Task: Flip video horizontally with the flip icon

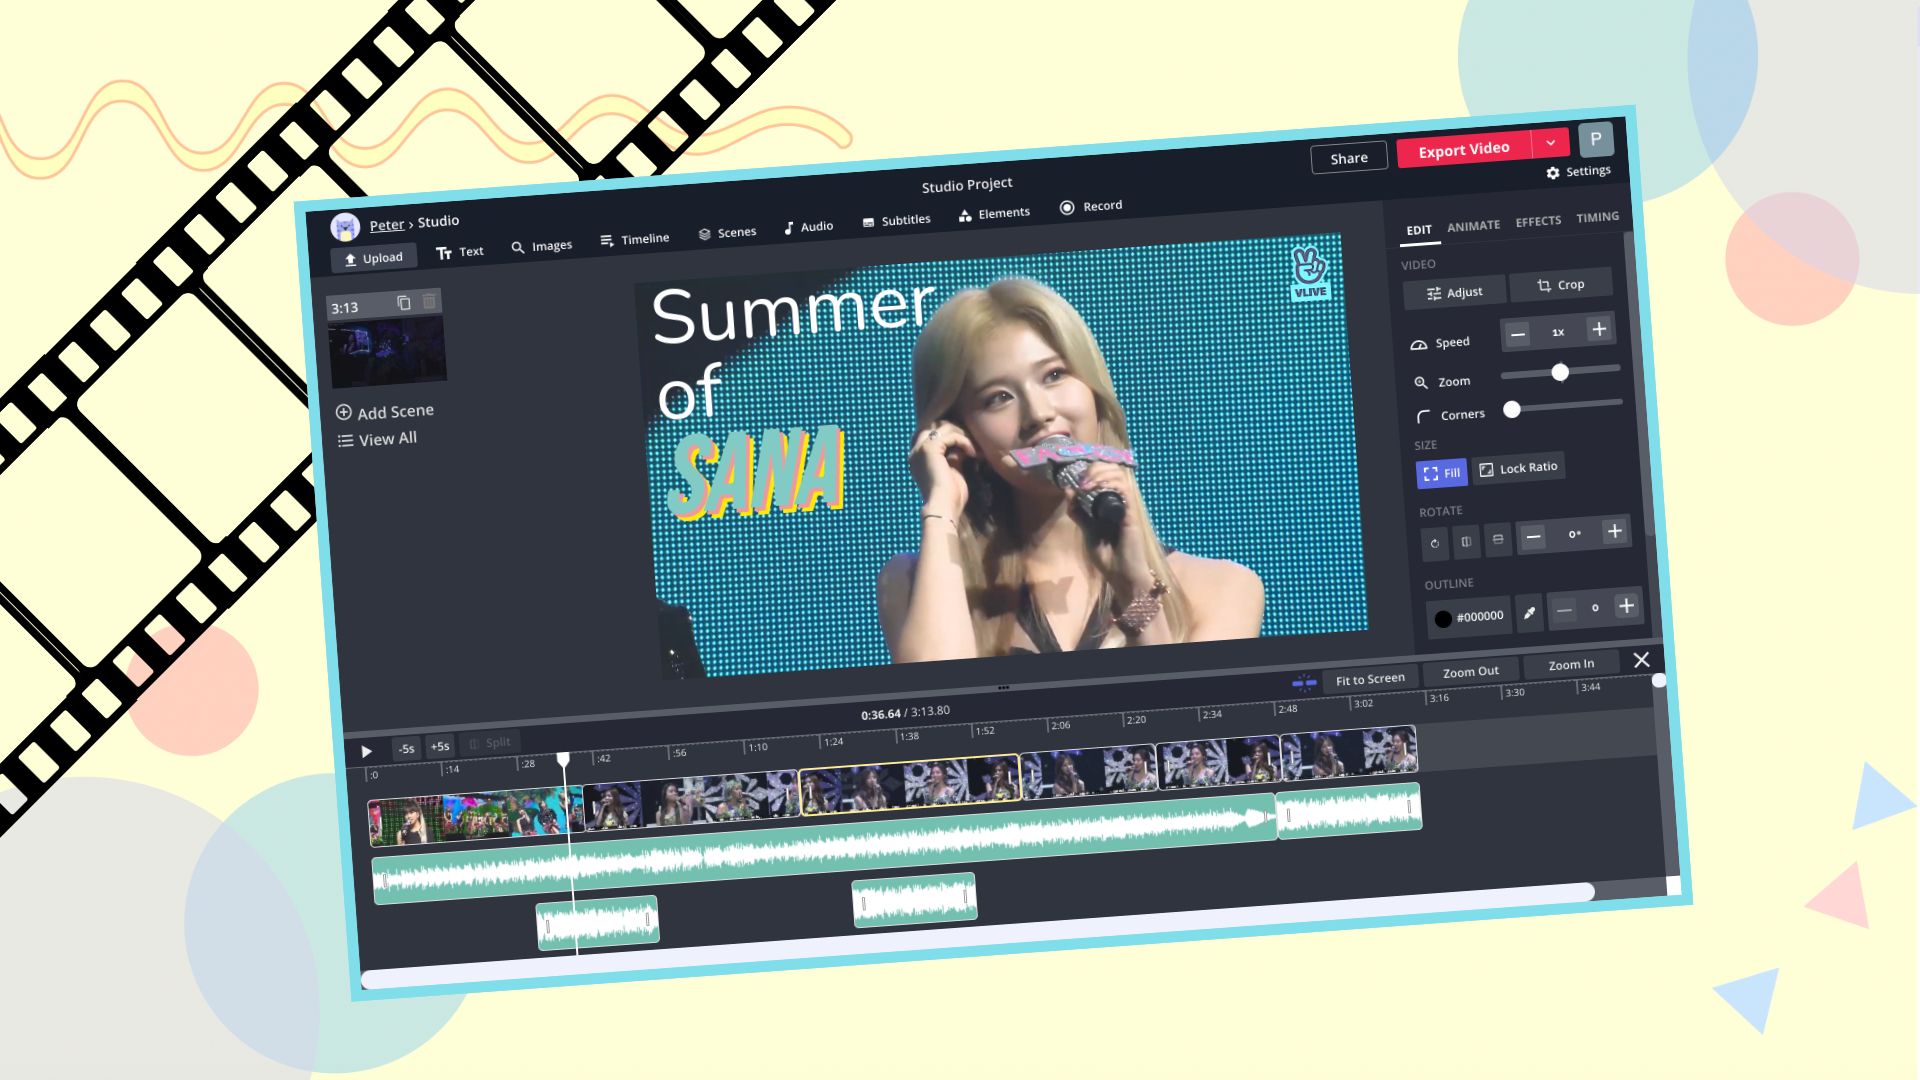Action: click(x=1466, y=541)
